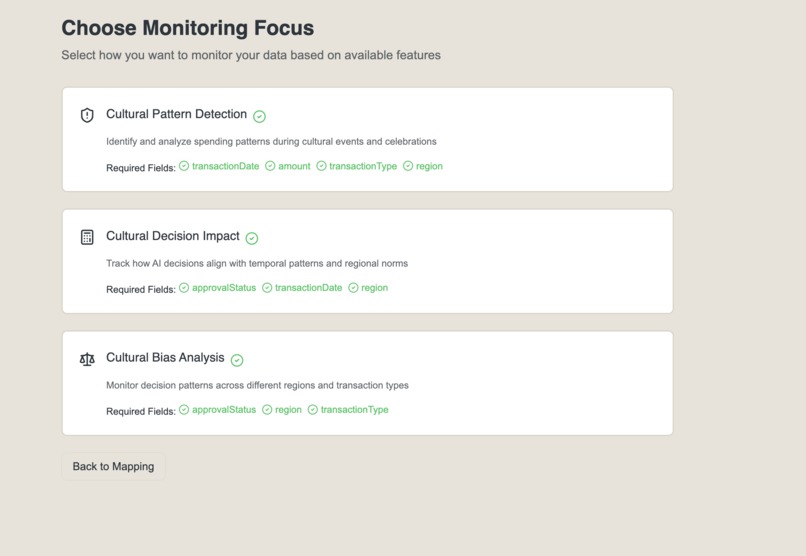
Task: Click check icon next to transactionDate in first card
Action: pyautogui.click(x=184, y=166)
